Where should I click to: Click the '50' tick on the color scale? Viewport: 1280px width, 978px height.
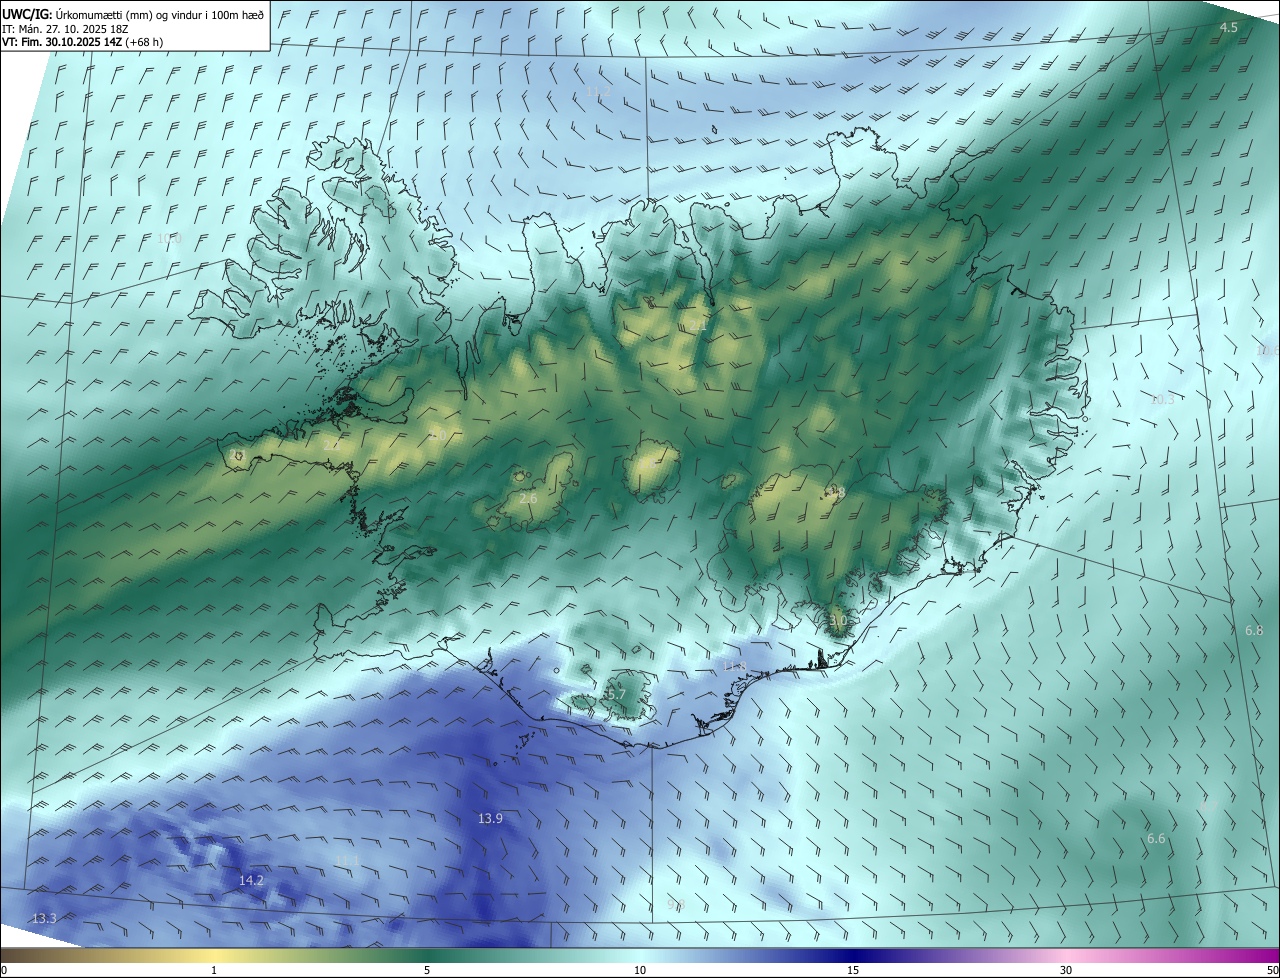coord(1272,970)
